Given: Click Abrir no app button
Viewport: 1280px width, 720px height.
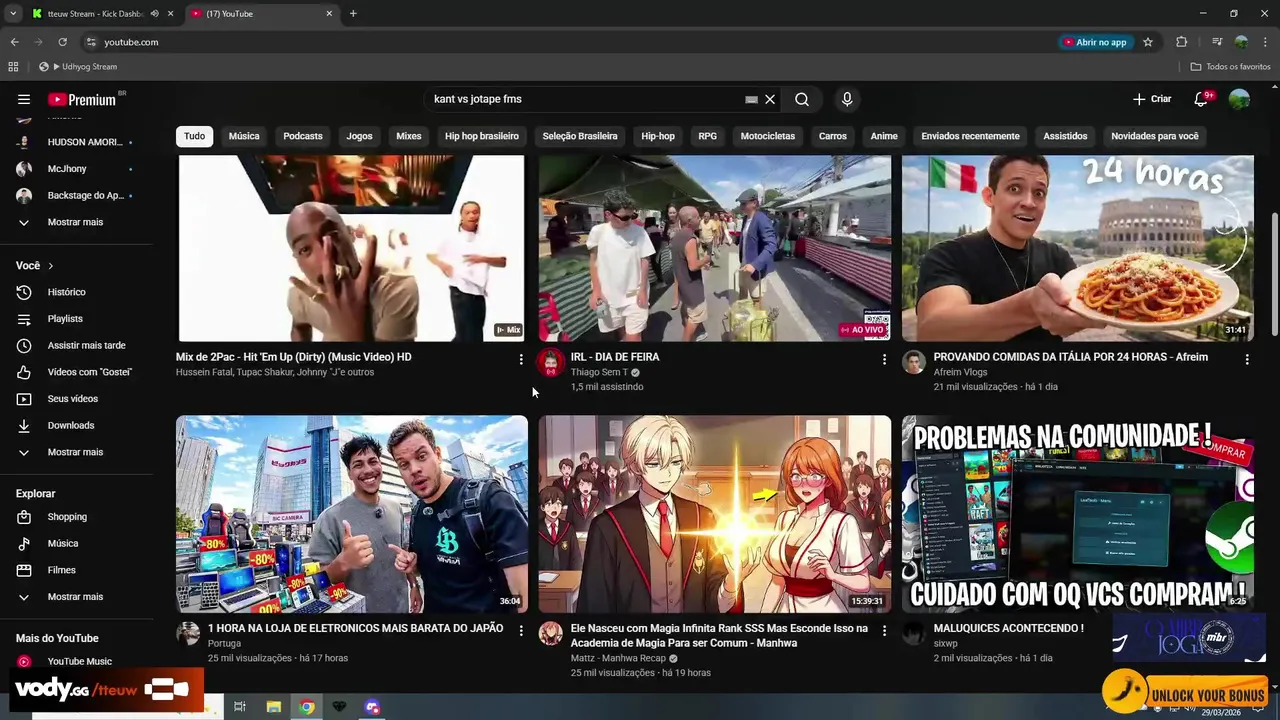Looking at the screenshot, I should click(1095, 42).
